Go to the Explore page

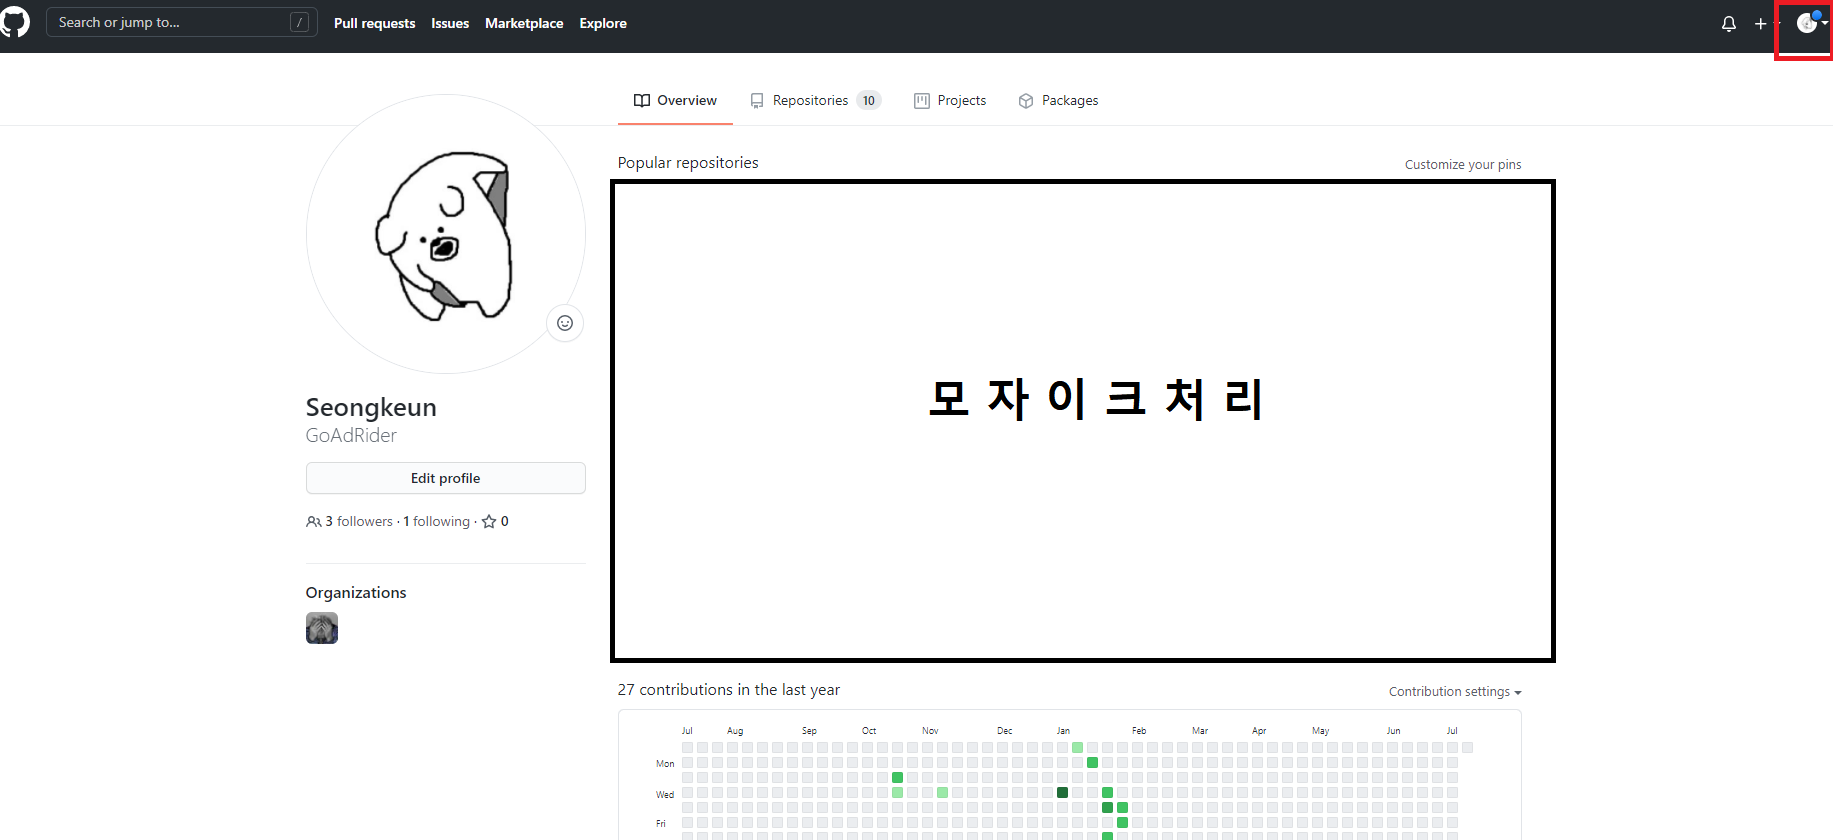tap(603, 23)
